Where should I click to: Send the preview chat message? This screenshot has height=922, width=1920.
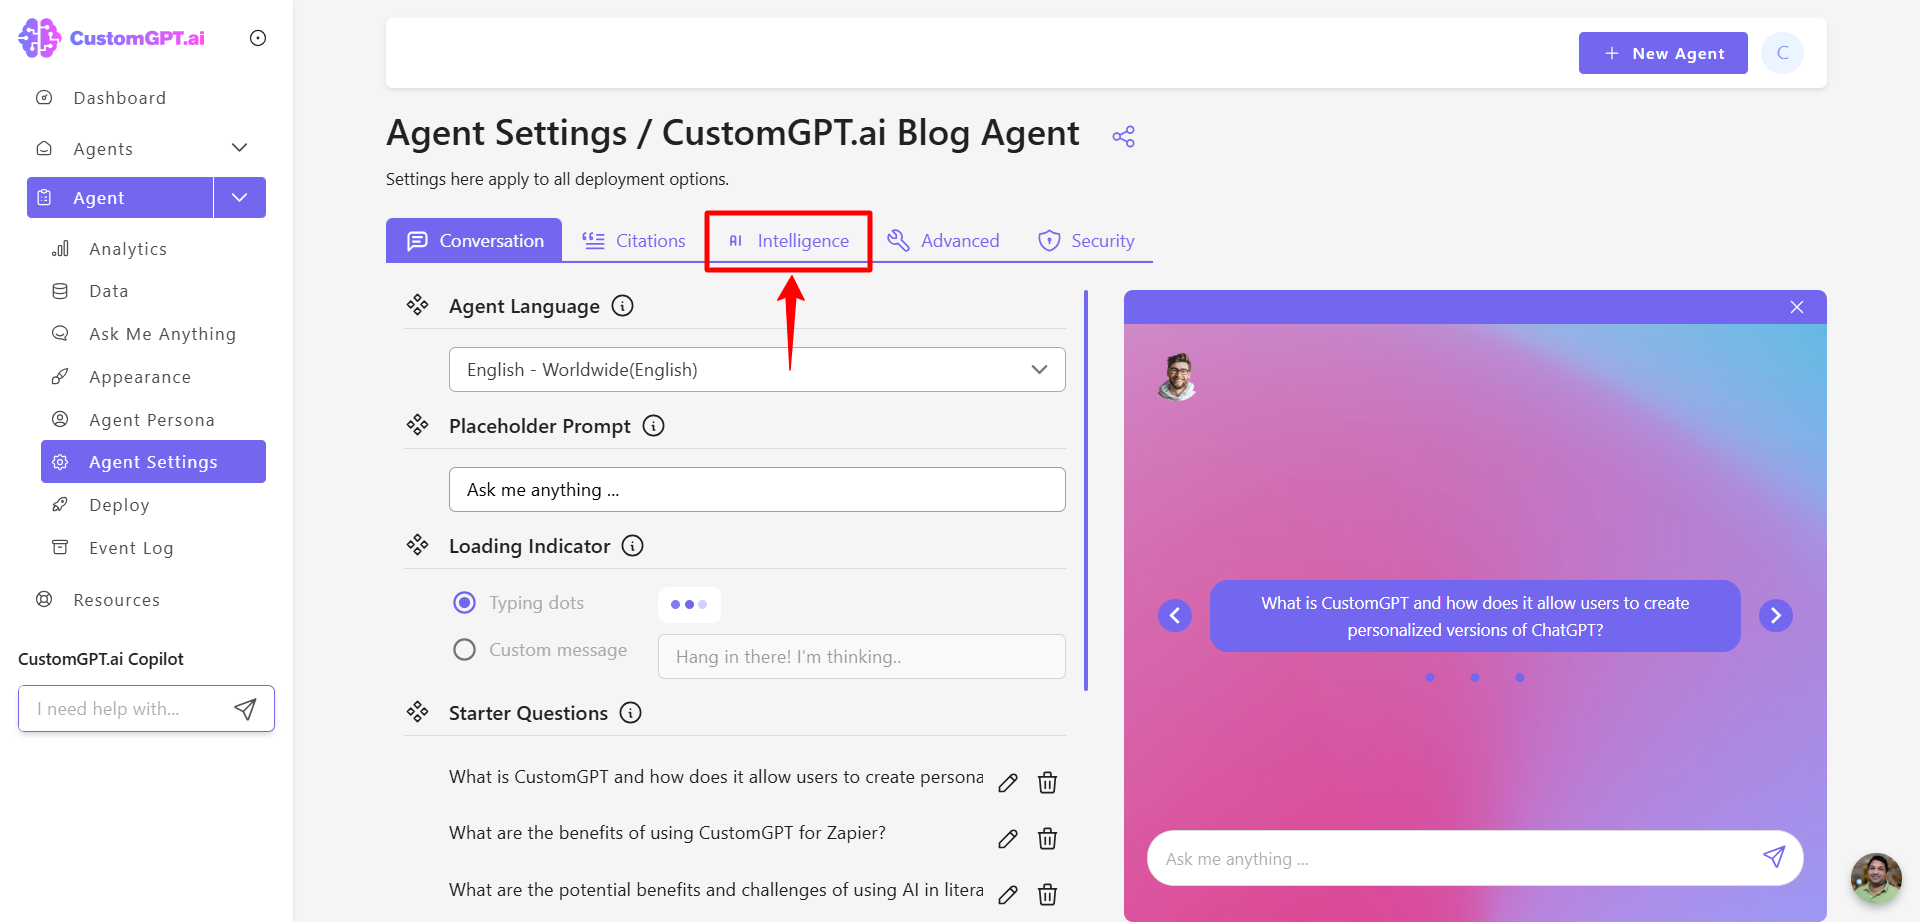[x=1774, y=857]
